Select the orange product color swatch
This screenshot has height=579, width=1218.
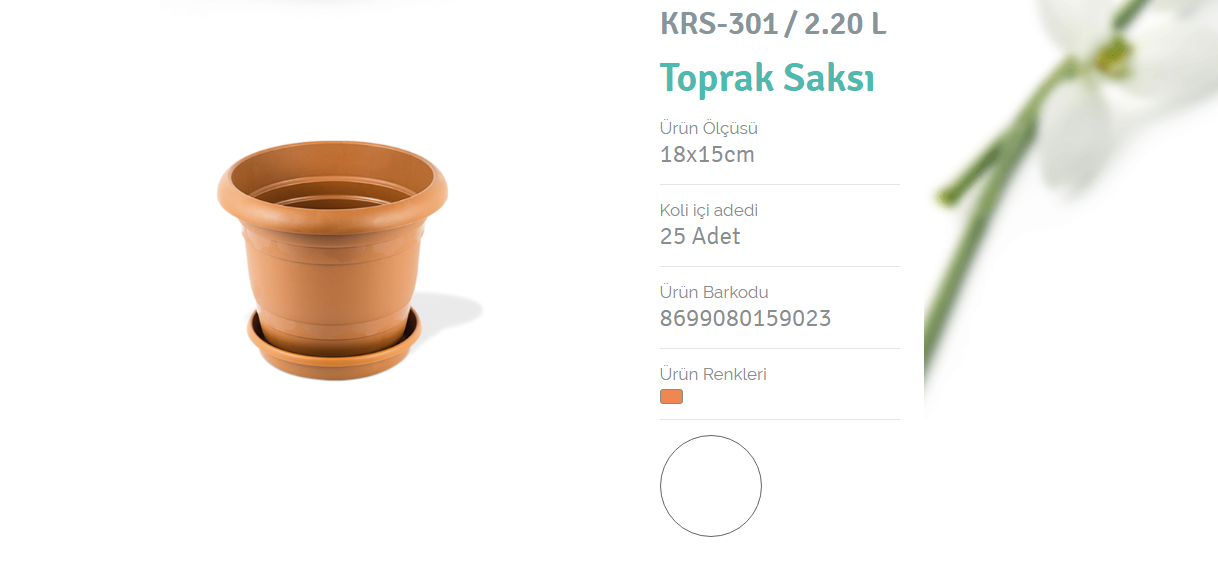point(671,397)
